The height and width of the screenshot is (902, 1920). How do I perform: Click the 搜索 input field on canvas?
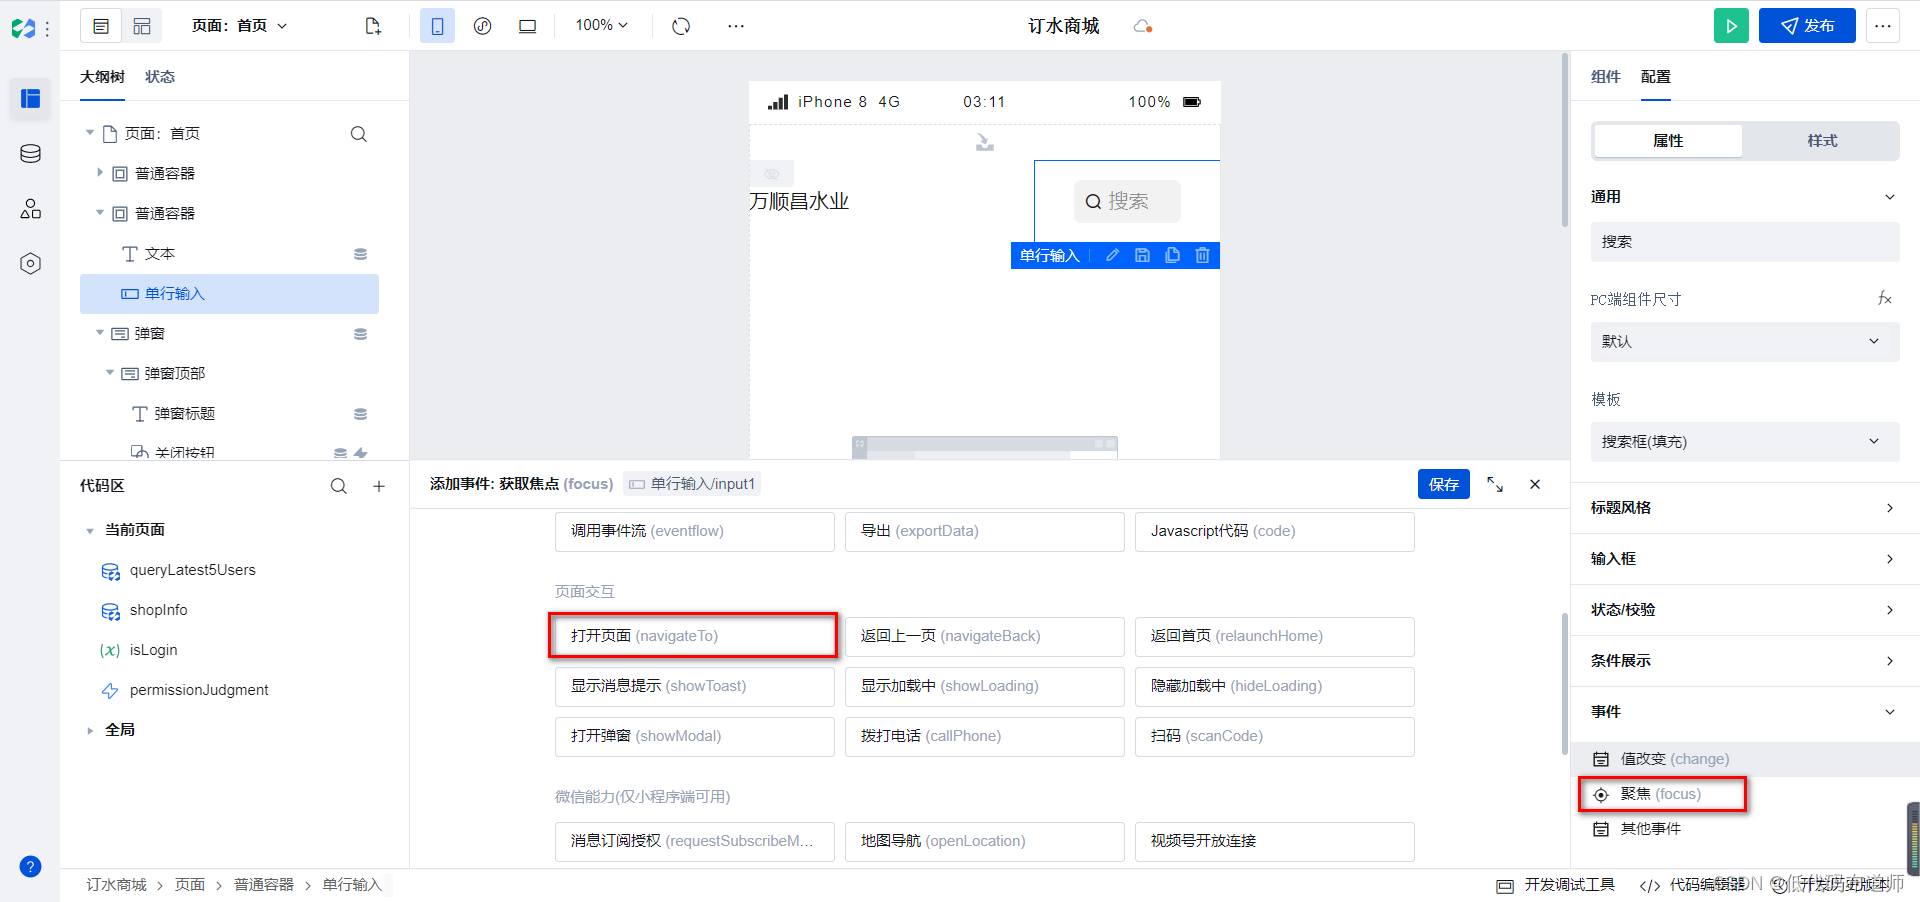[x=1127, y=201]
